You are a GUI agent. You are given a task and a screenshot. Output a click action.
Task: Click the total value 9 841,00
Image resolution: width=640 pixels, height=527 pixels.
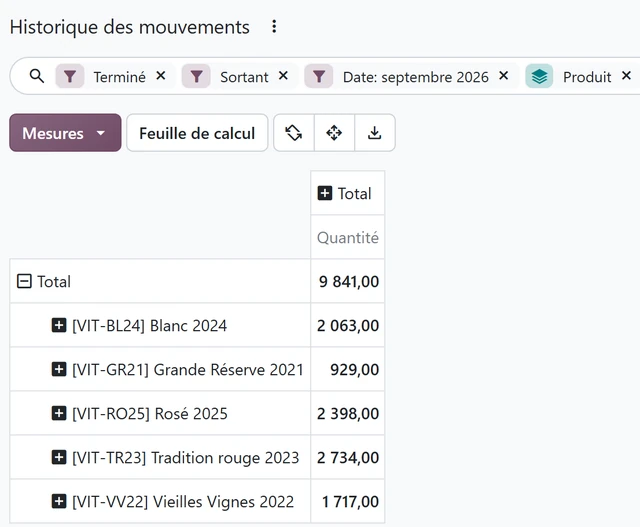[349, 282]
